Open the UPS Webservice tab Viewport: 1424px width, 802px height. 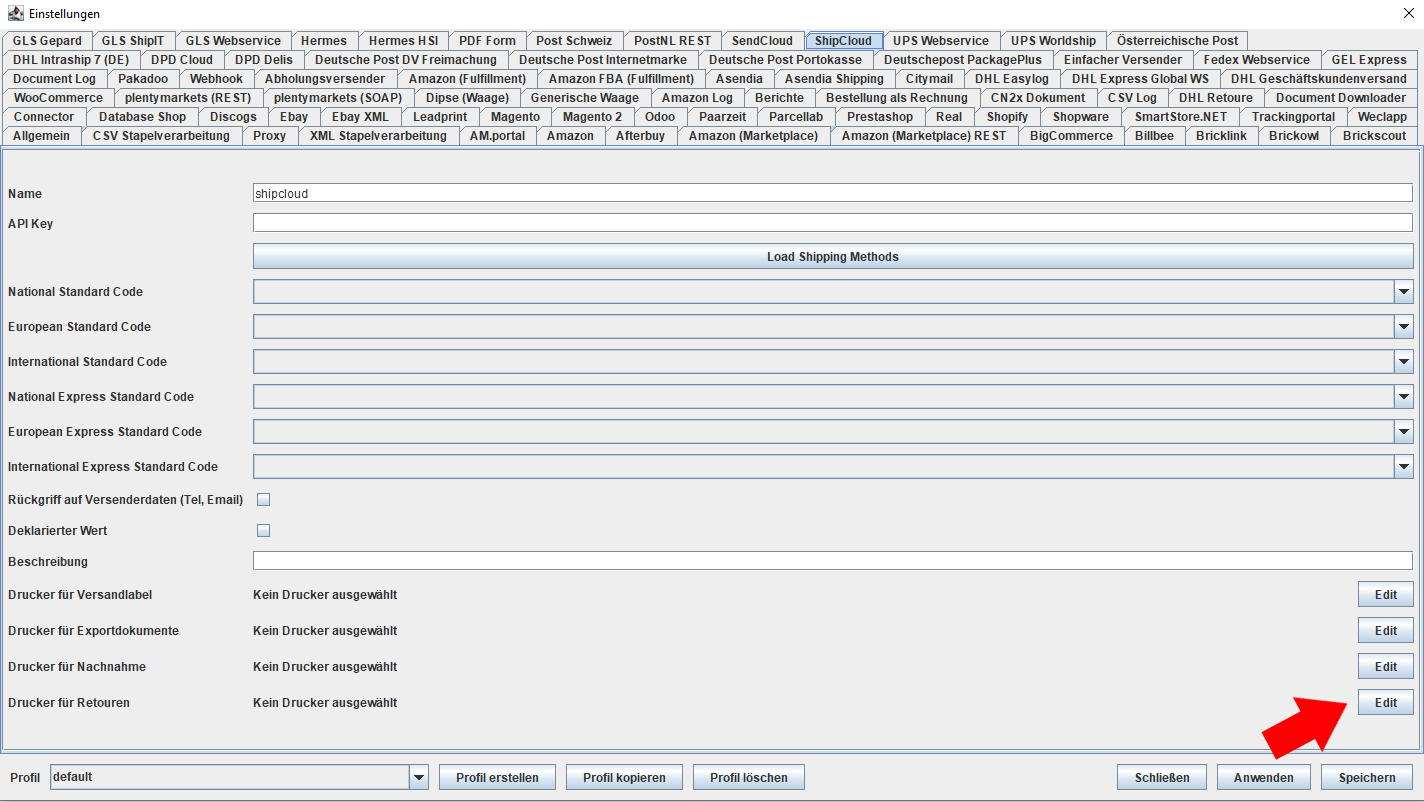941,41
